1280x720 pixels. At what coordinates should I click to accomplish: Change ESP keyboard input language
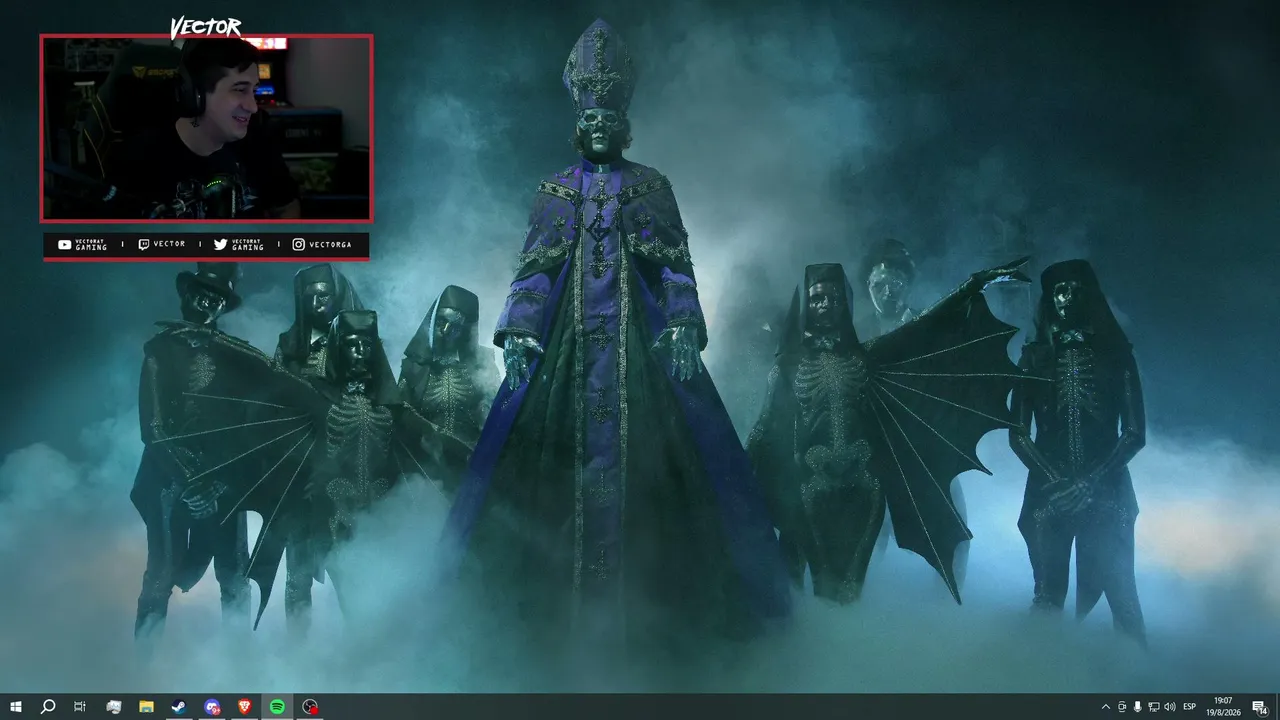tap(1190, 706)
